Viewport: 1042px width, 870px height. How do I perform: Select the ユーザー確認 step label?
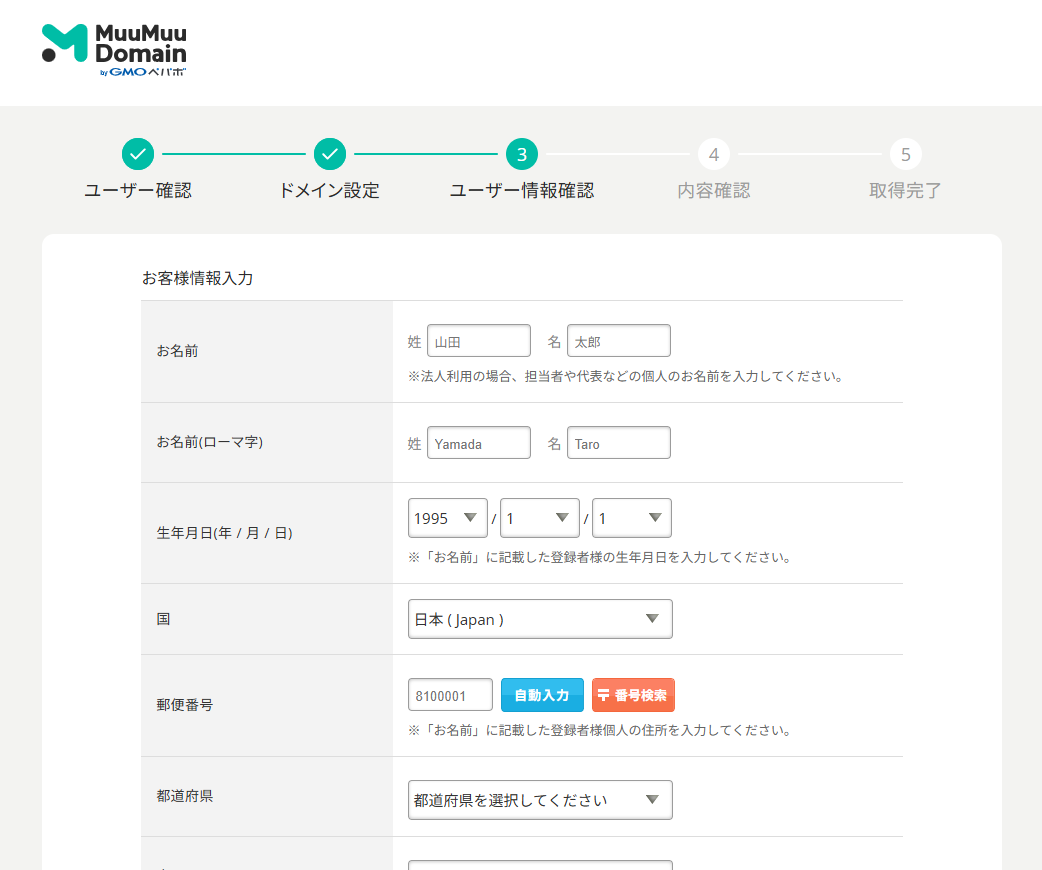click(x=138, y=191)
